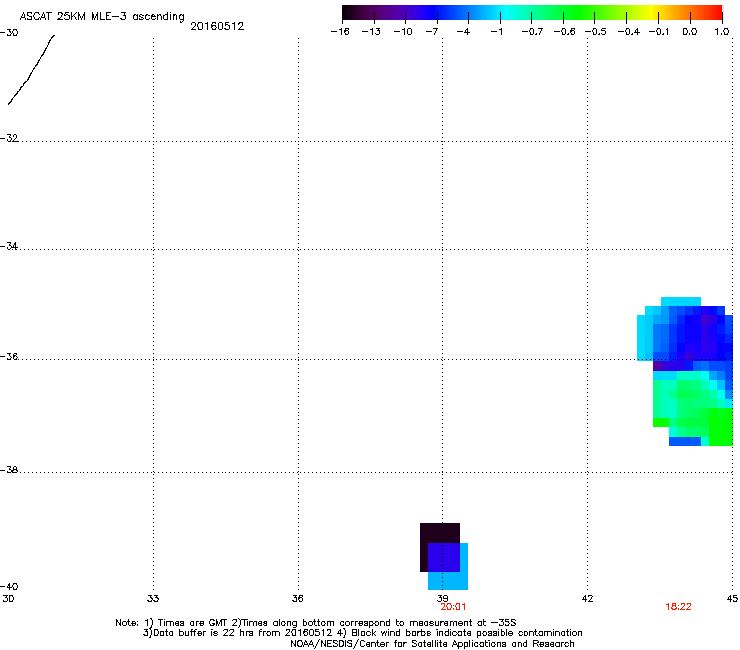Click the -7 color scale label
740x650 pixels.
[x=431, y=32]
